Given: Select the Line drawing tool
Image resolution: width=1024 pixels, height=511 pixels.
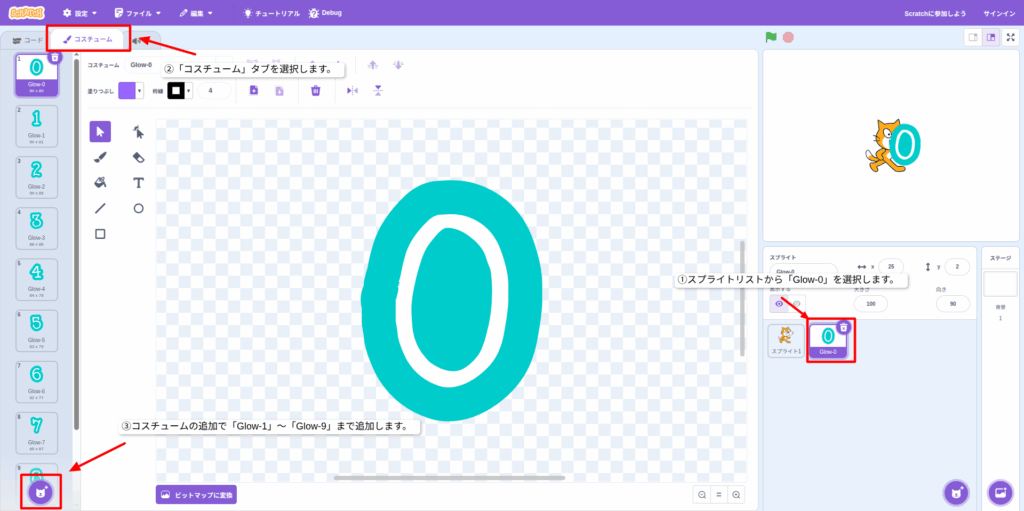Looking at the screenshot, I should (x=100, y=208).
